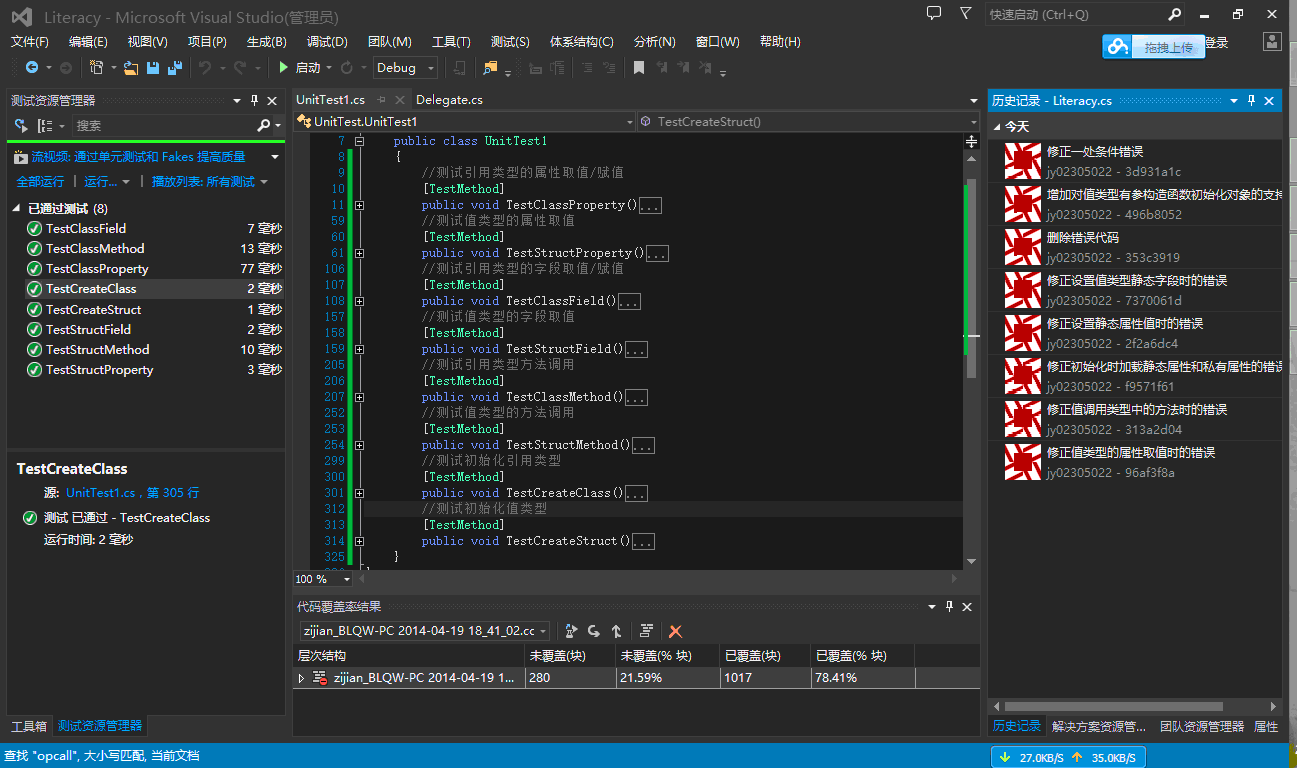Click the new project toolbar icon
Screen dimensions: 1297x768
point(96,67)
